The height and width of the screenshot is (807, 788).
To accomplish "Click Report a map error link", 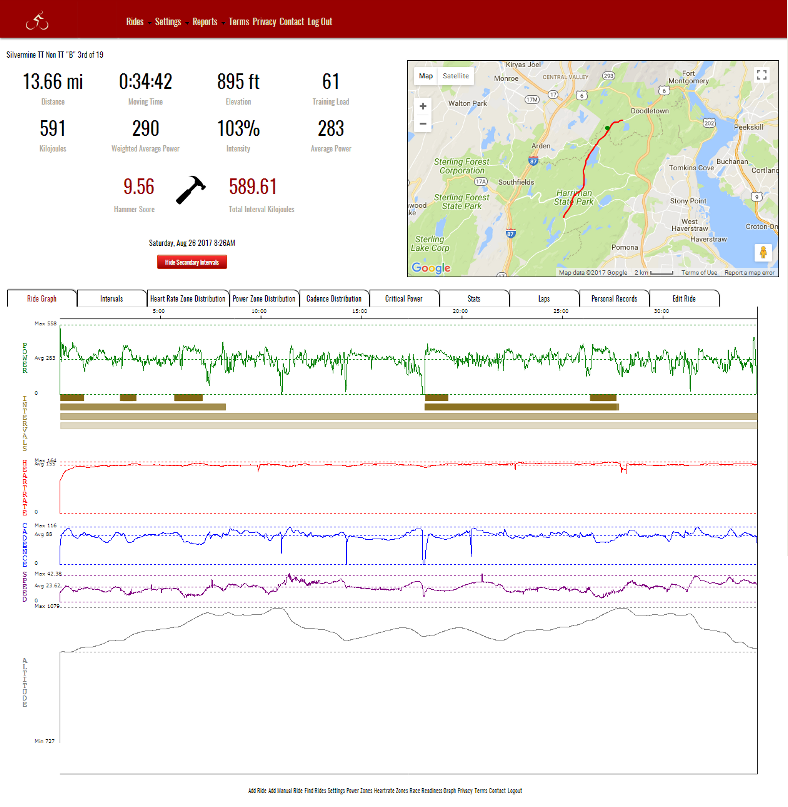I will pos(750,272).
